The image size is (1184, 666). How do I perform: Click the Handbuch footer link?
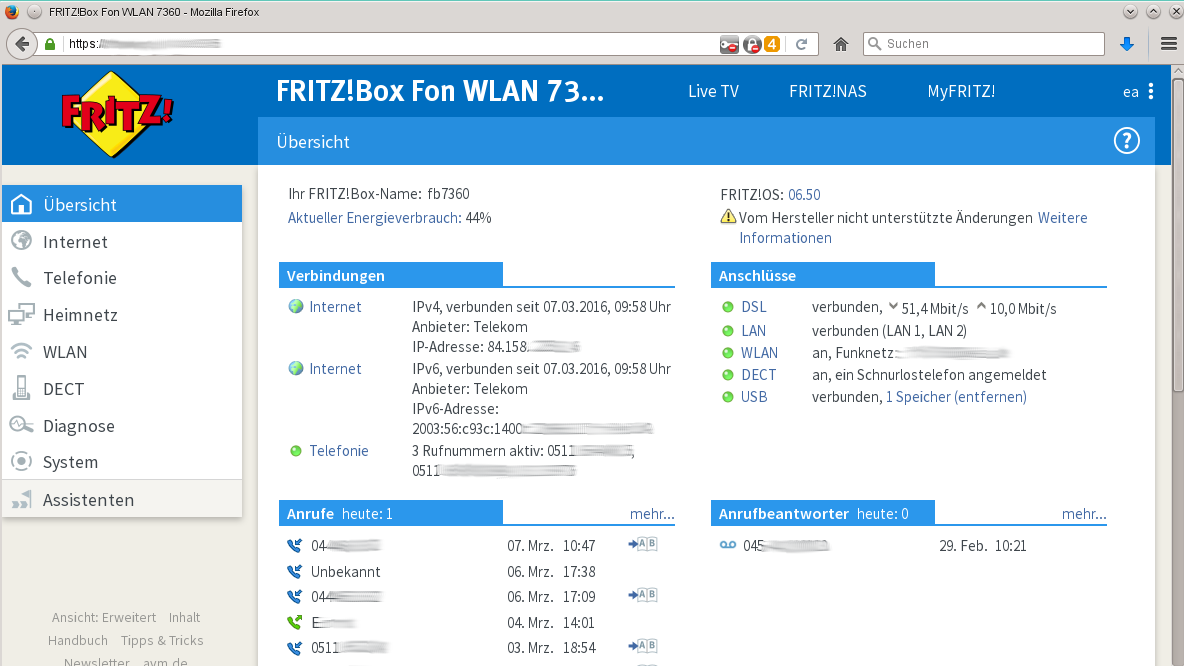point(78,640)
